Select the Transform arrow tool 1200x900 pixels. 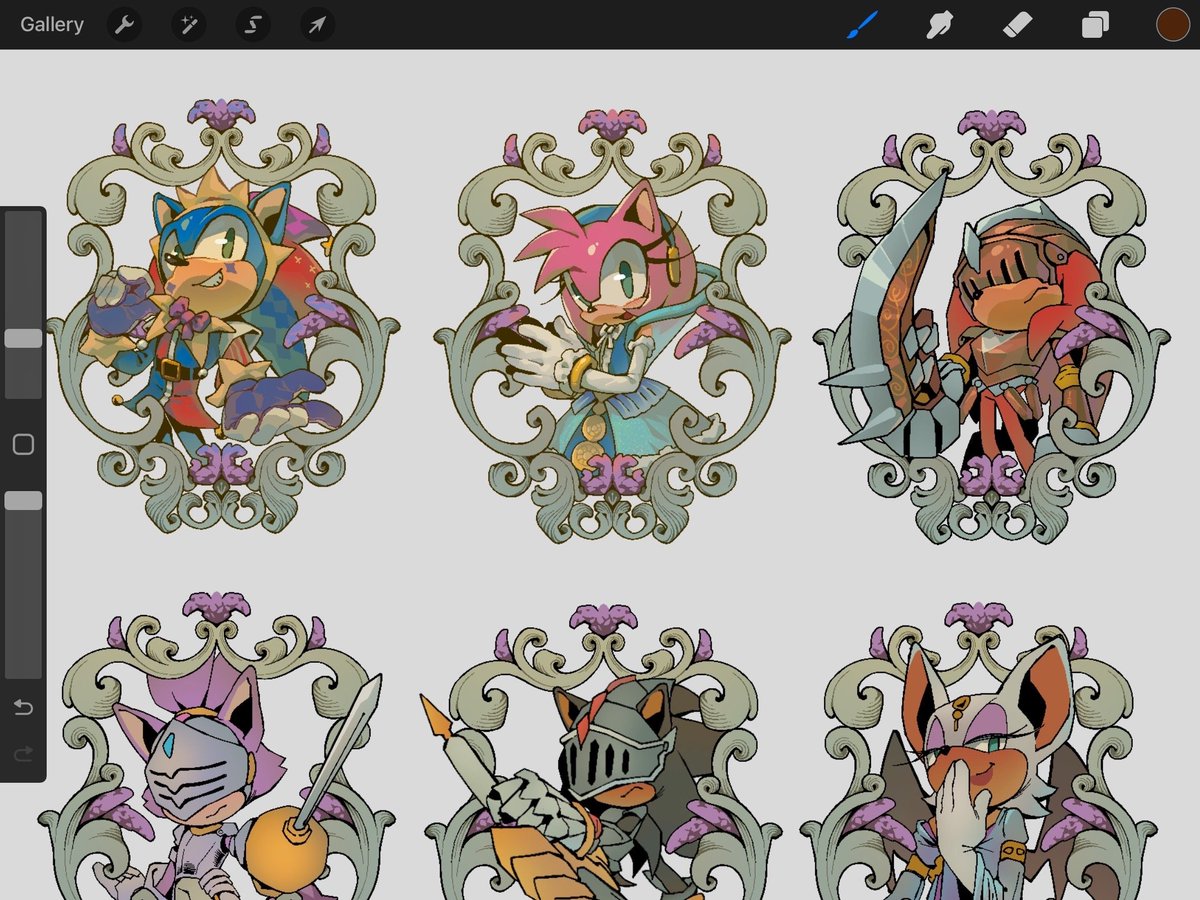(316, 24)
